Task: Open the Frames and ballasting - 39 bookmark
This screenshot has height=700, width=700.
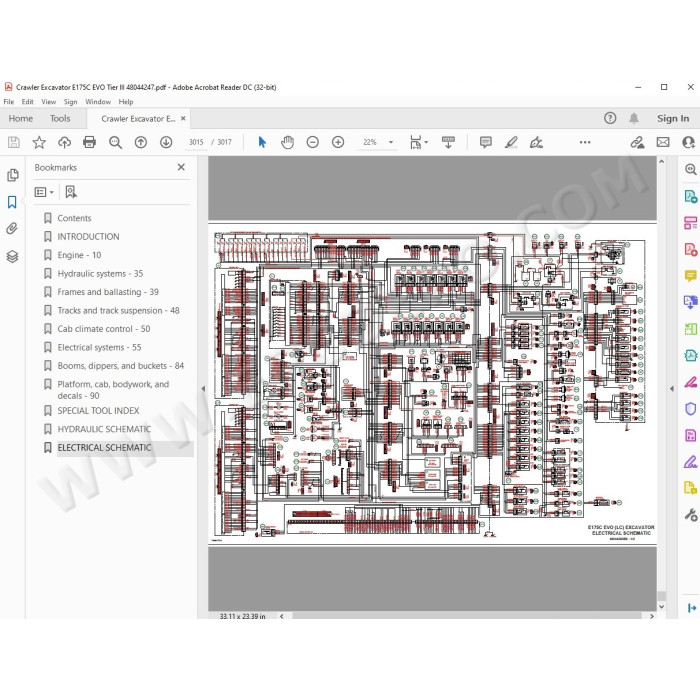Action: [108, 292]
